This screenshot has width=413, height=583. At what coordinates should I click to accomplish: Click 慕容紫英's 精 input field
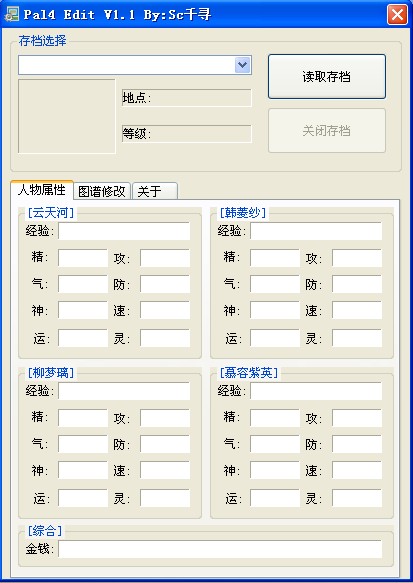(275, 418)
